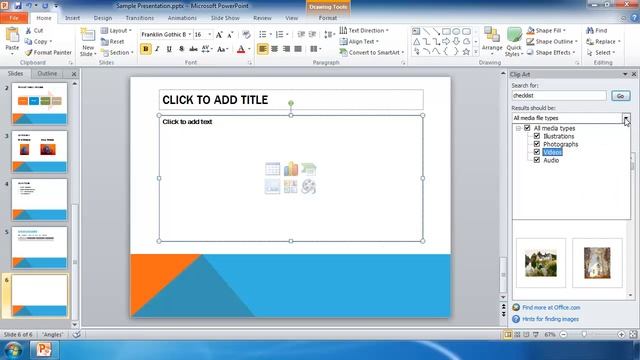
Task: Open the font name dropdown
Action: 189,35
